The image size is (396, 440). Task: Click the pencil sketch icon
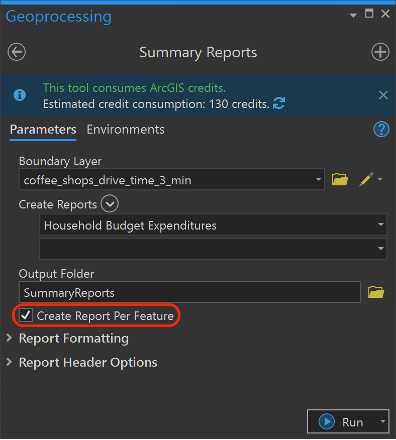[x=366, y=179]
